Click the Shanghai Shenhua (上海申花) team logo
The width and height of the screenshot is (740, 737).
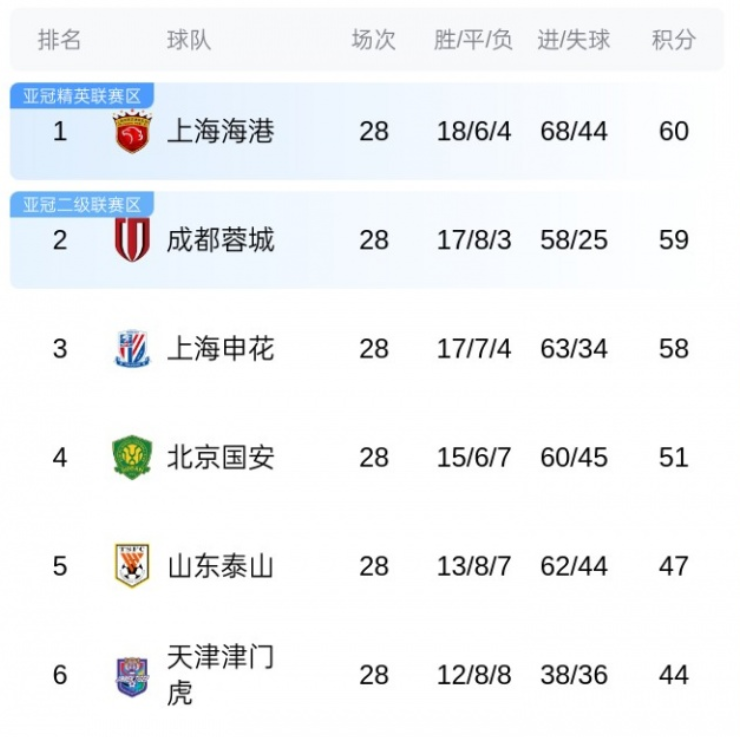(132, 349)
